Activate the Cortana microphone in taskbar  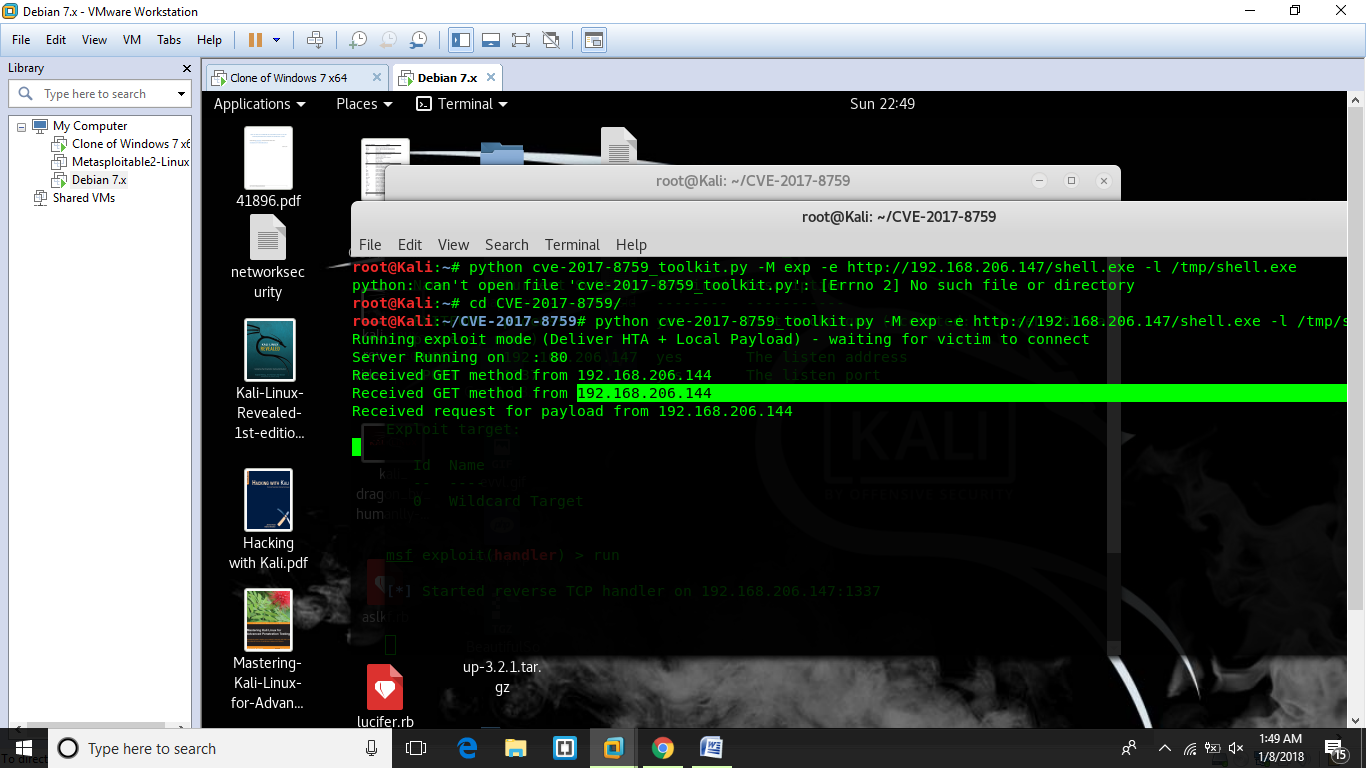[372, 748]
